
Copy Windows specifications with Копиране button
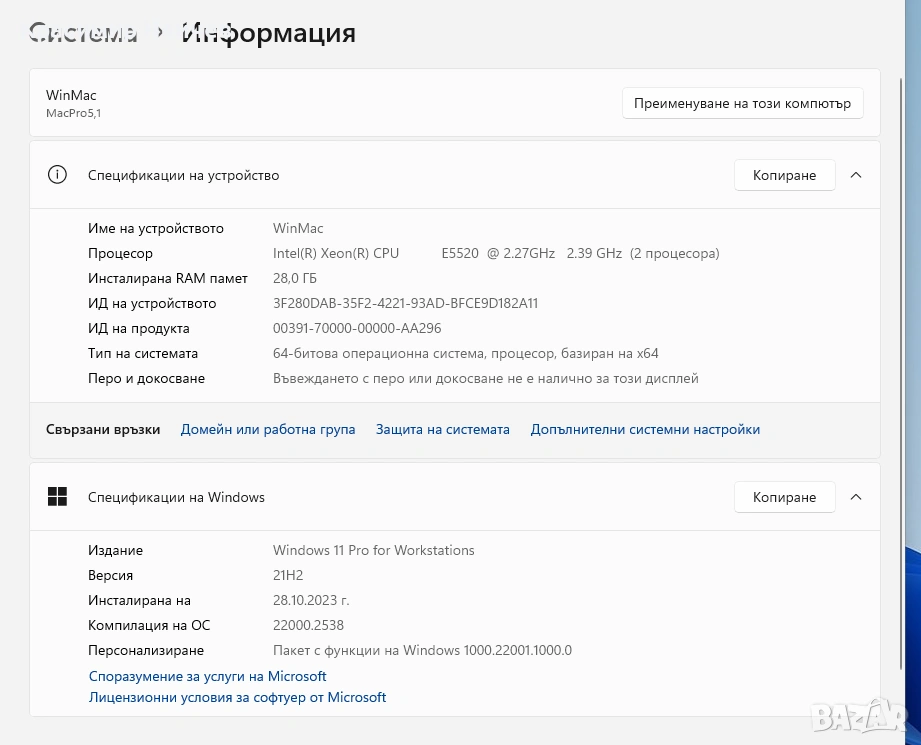pyautogui.click(x=784, y=497)
